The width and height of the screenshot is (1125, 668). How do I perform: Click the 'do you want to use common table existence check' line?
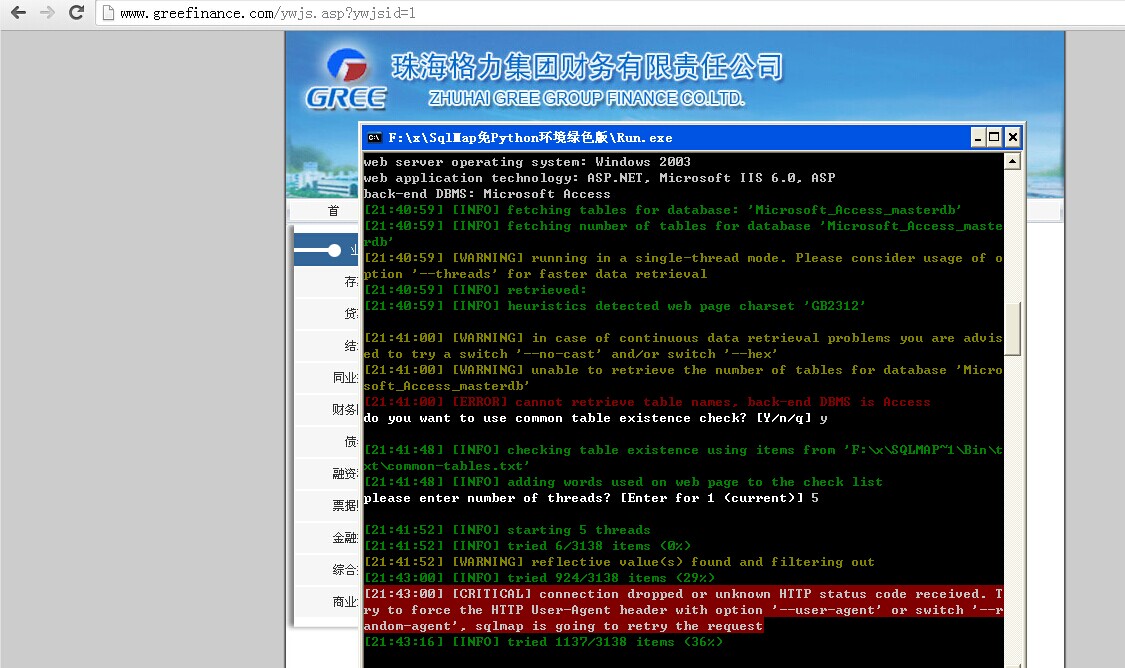point(596,418)
